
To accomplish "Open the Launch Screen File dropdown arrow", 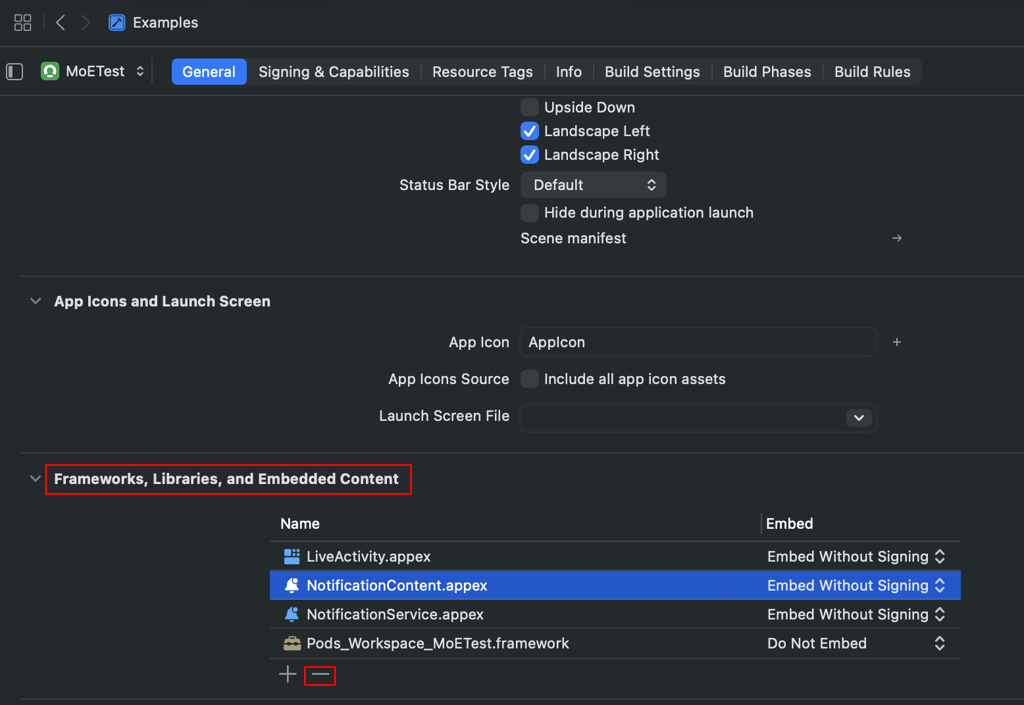I will click(859, 418).
